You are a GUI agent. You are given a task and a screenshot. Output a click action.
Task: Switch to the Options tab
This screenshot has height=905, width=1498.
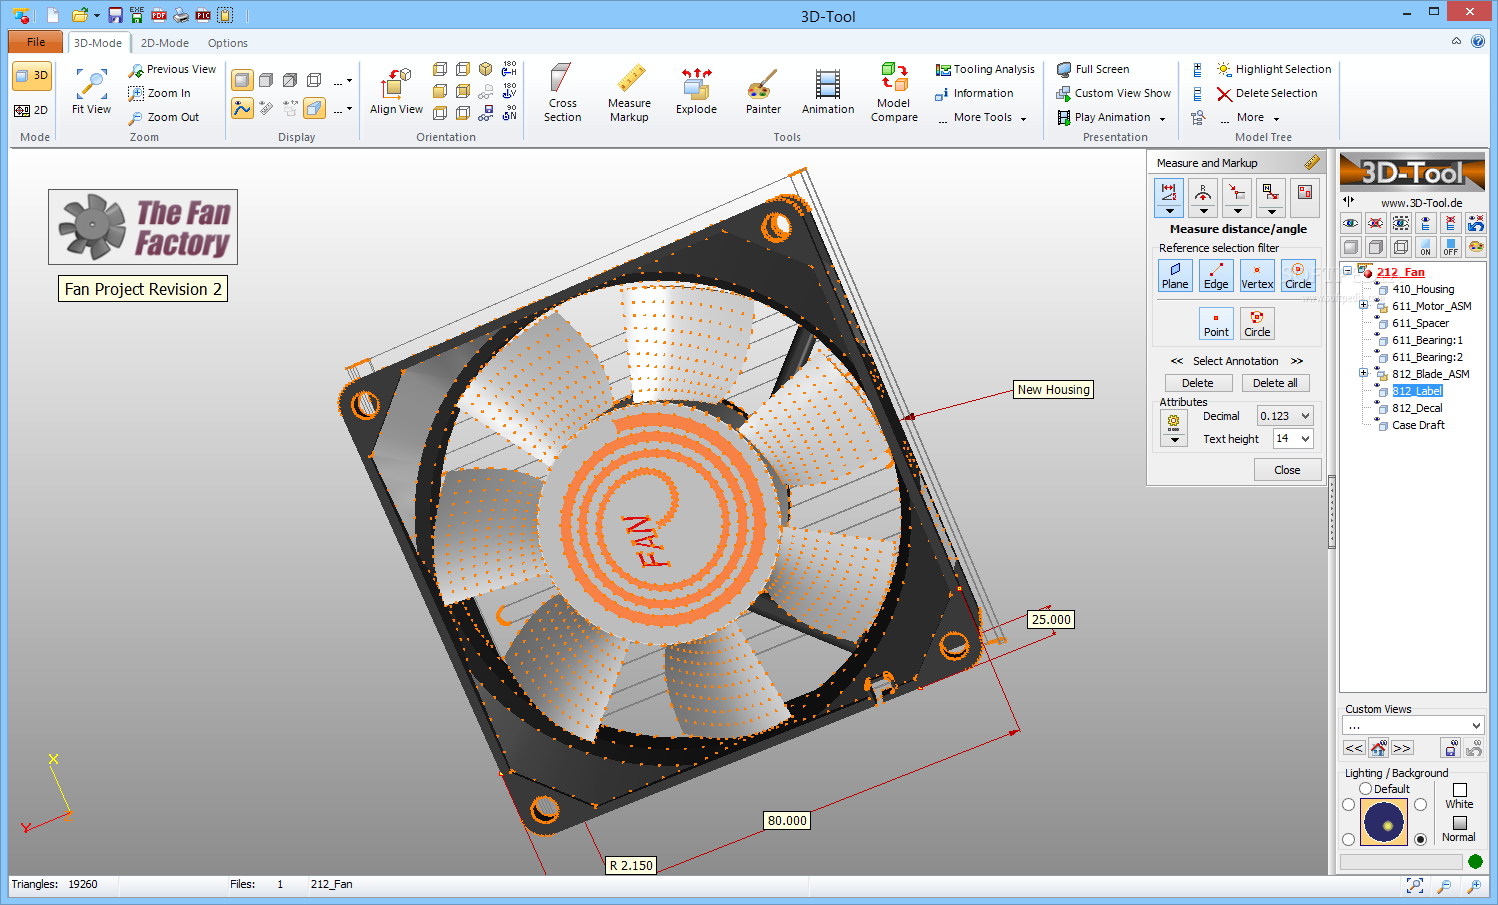click(x=228, y=43)
